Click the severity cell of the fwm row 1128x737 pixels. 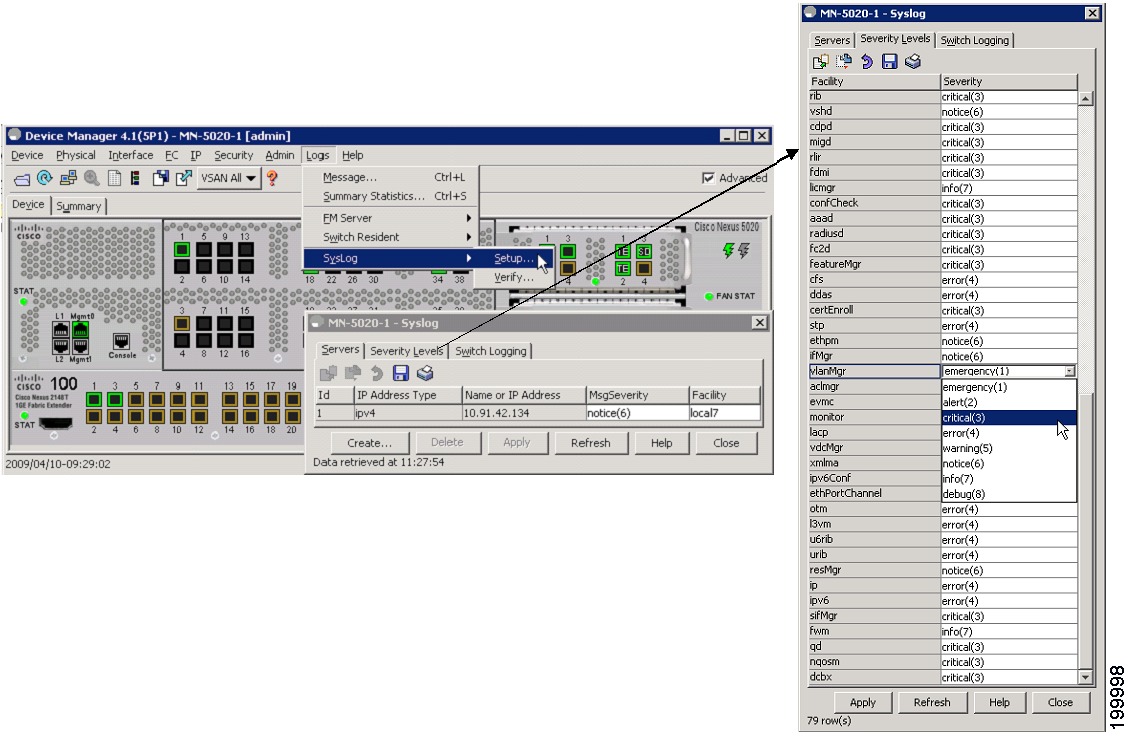[x=1009, y=632]
